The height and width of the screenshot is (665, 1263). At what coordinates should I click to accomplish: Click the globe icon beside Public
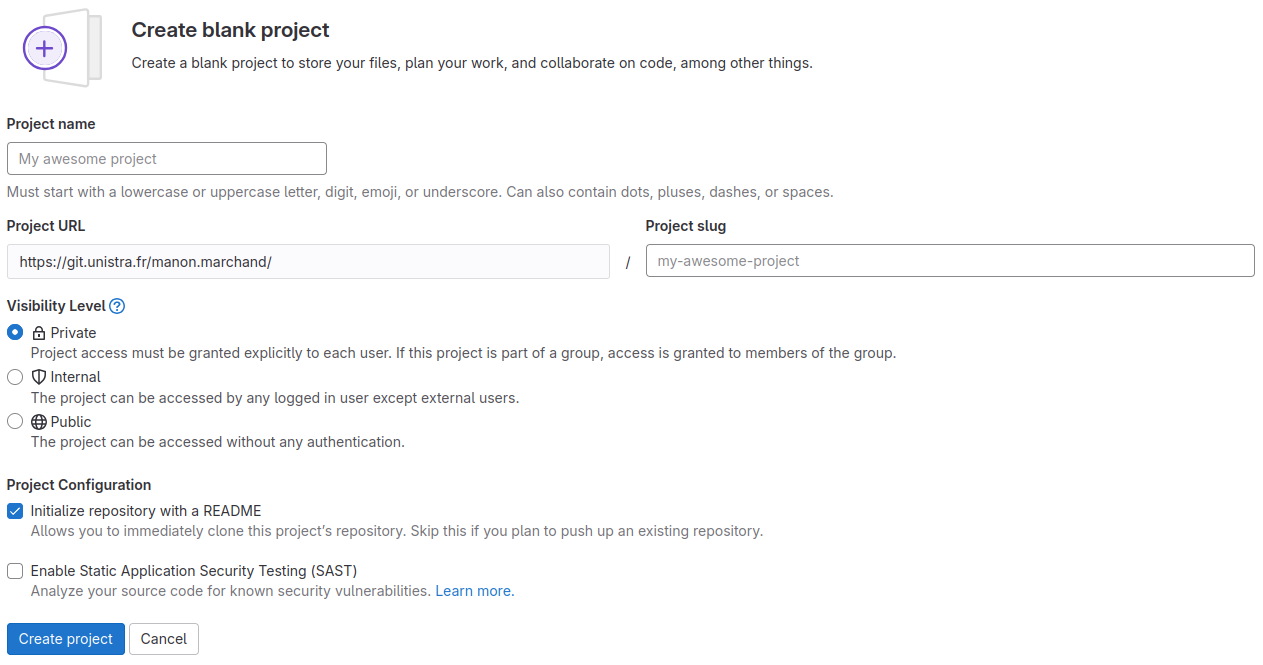click(x=38, y=421)
